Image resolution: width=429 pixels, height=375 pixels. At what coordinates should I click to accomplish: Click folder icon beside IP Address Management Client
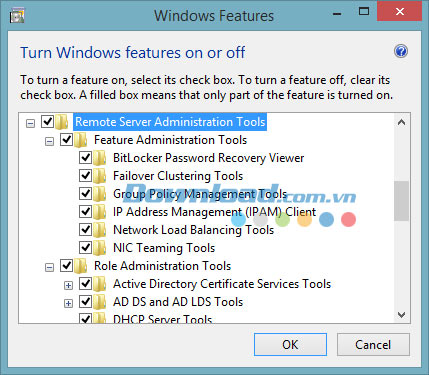[x=100, y=212]
